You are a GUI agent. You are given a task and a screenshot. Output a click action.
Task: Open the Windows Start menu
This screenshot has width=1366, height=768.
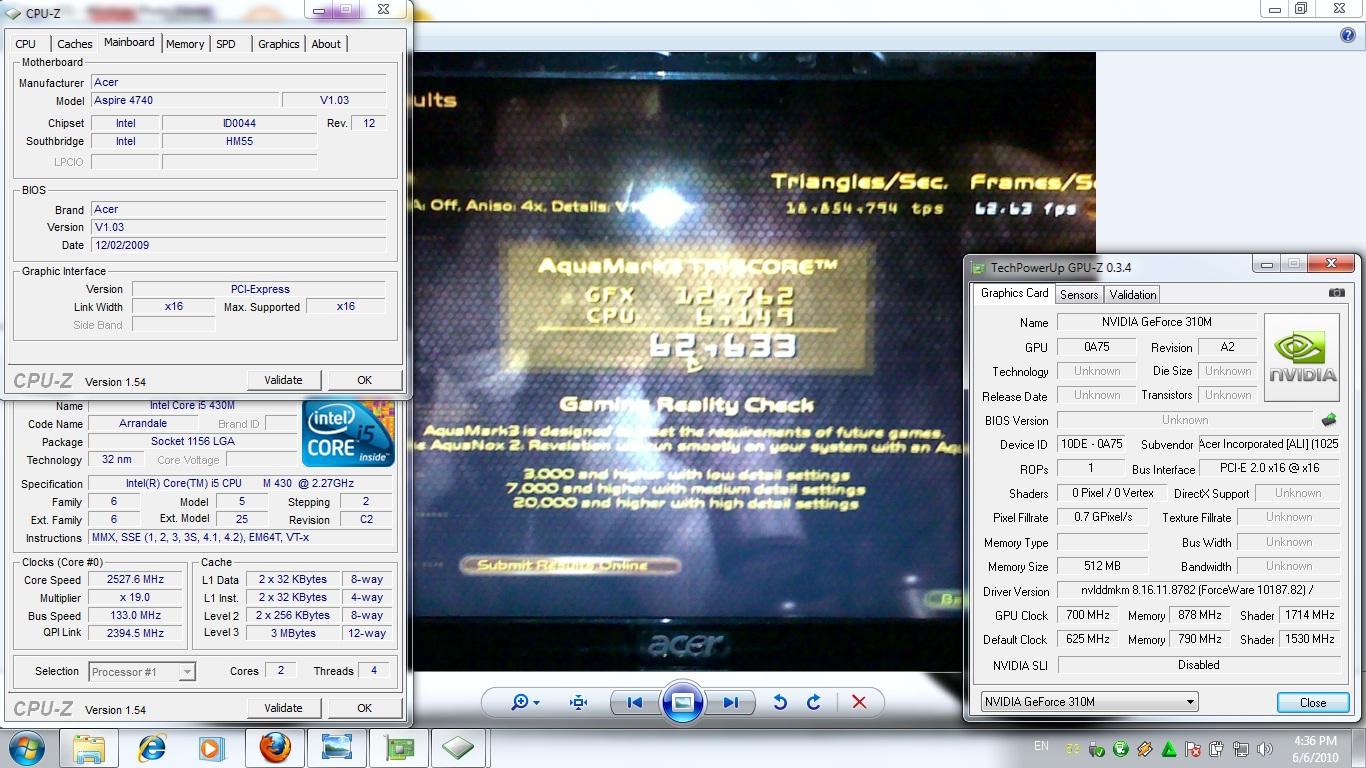[27, 747]
